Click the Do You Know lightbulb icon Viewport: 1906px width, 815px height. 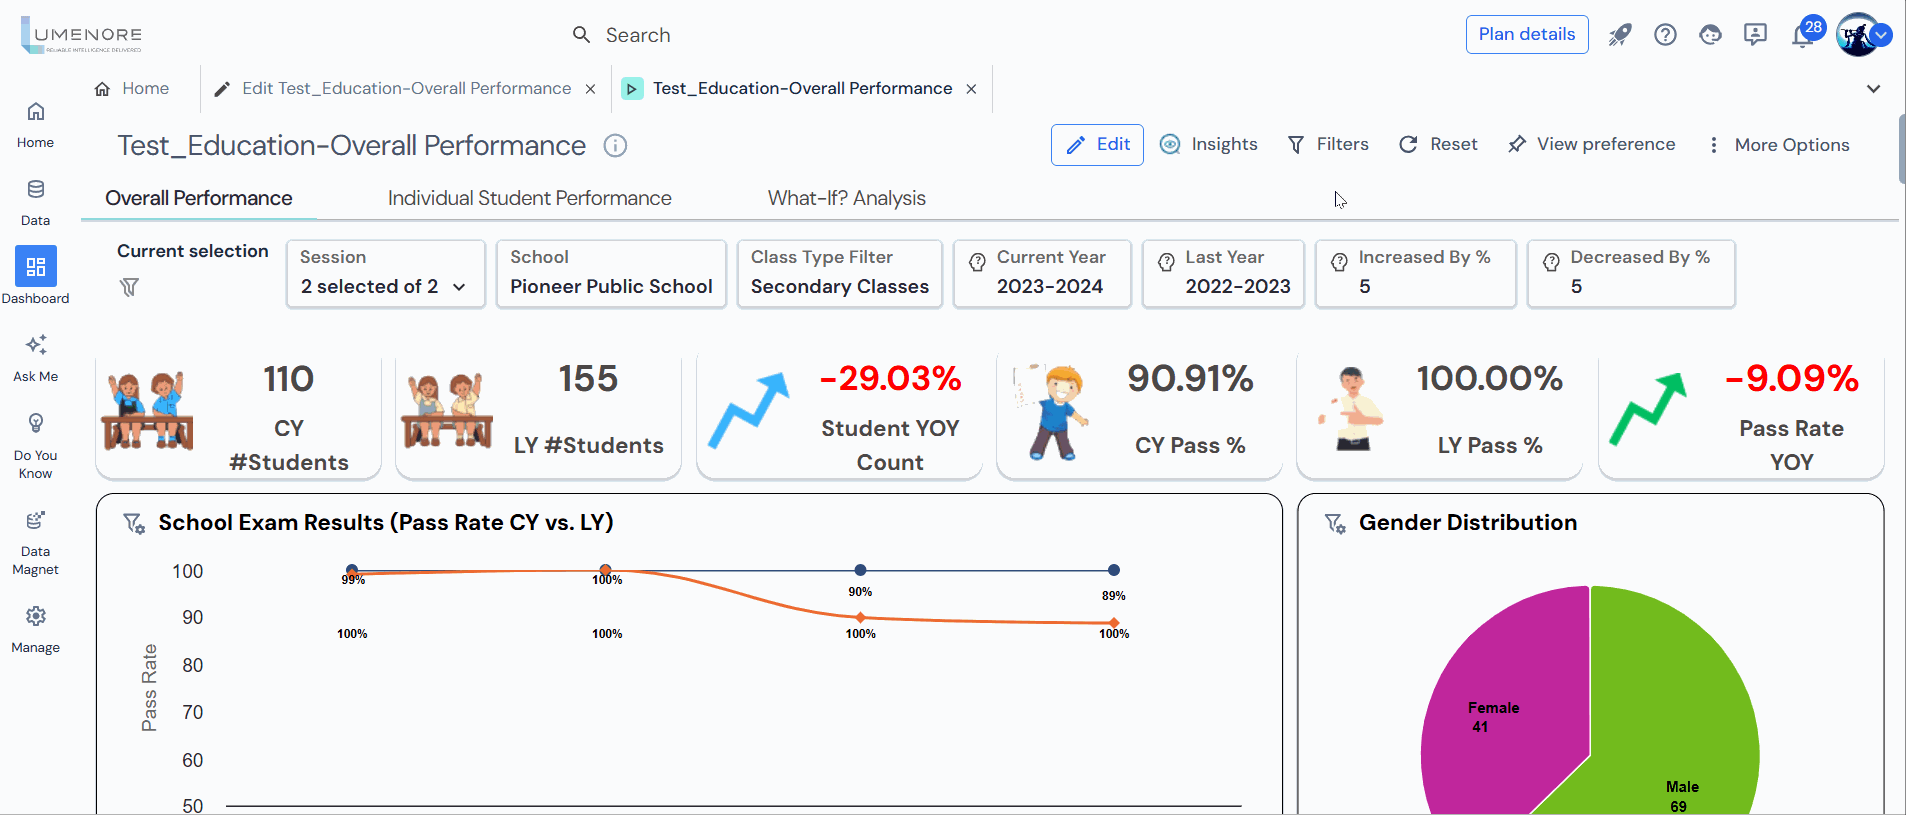pyautogui.click(x=36, y=424)
